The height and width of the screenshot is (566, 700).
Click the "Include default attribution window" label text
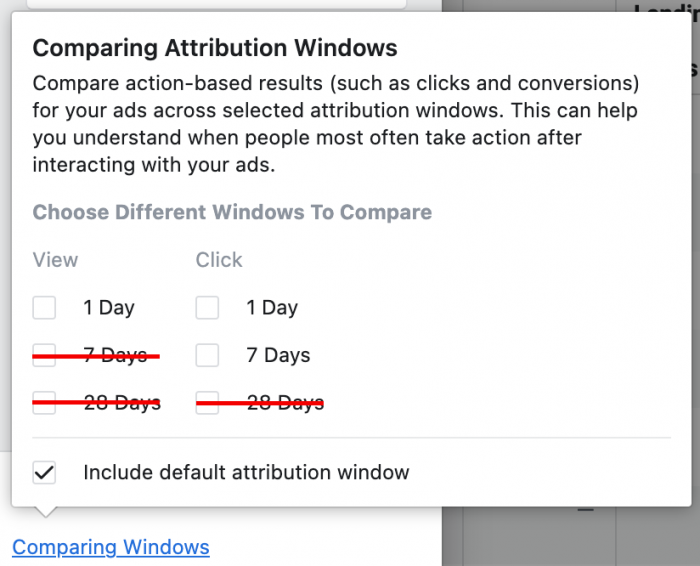pyautogui.click(x=246, y=472)
